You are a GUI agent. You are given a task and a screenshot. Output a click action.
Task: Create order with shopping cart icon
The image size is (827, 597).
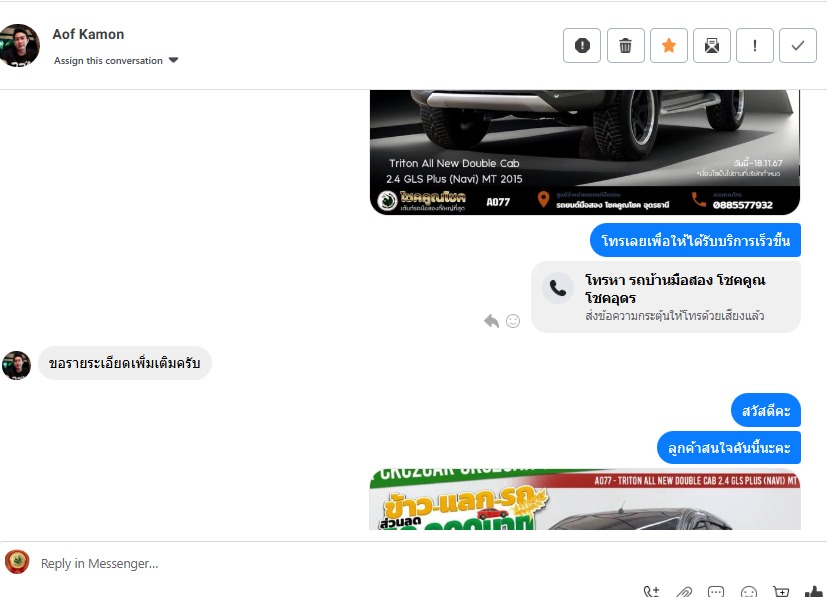pyautogui.click(x=781, y=592)
